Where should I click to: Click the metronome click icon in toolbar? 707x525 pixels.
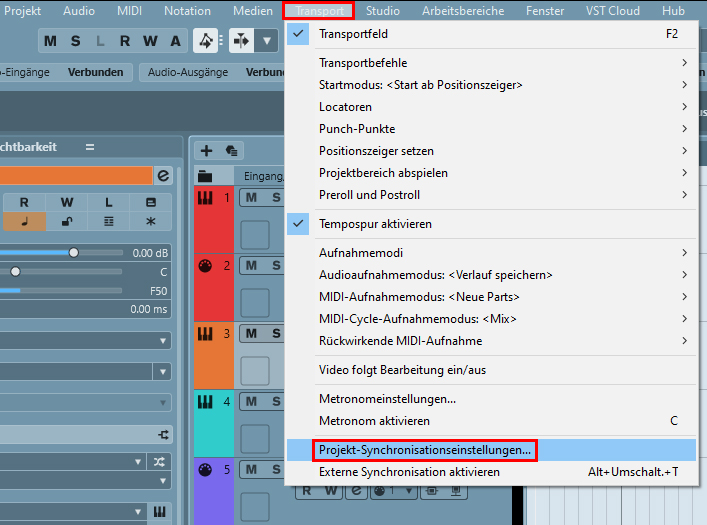205,41
